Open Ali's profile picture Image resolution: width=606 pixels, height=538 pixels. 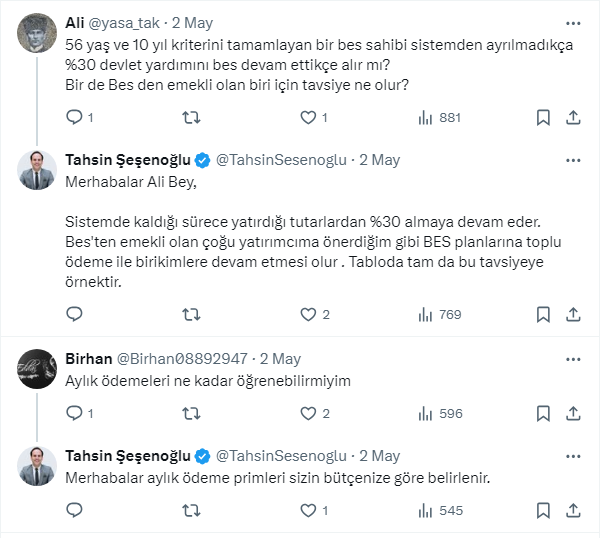point(37,34)
